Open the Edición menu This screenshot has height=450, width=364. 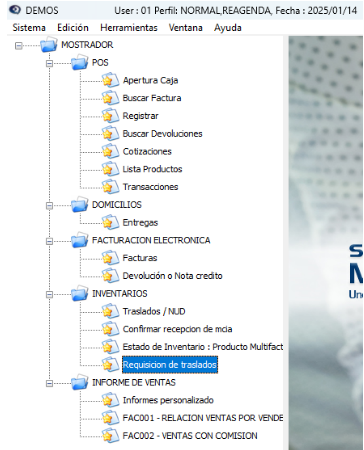pyautogui.click(x=73, y=28)
